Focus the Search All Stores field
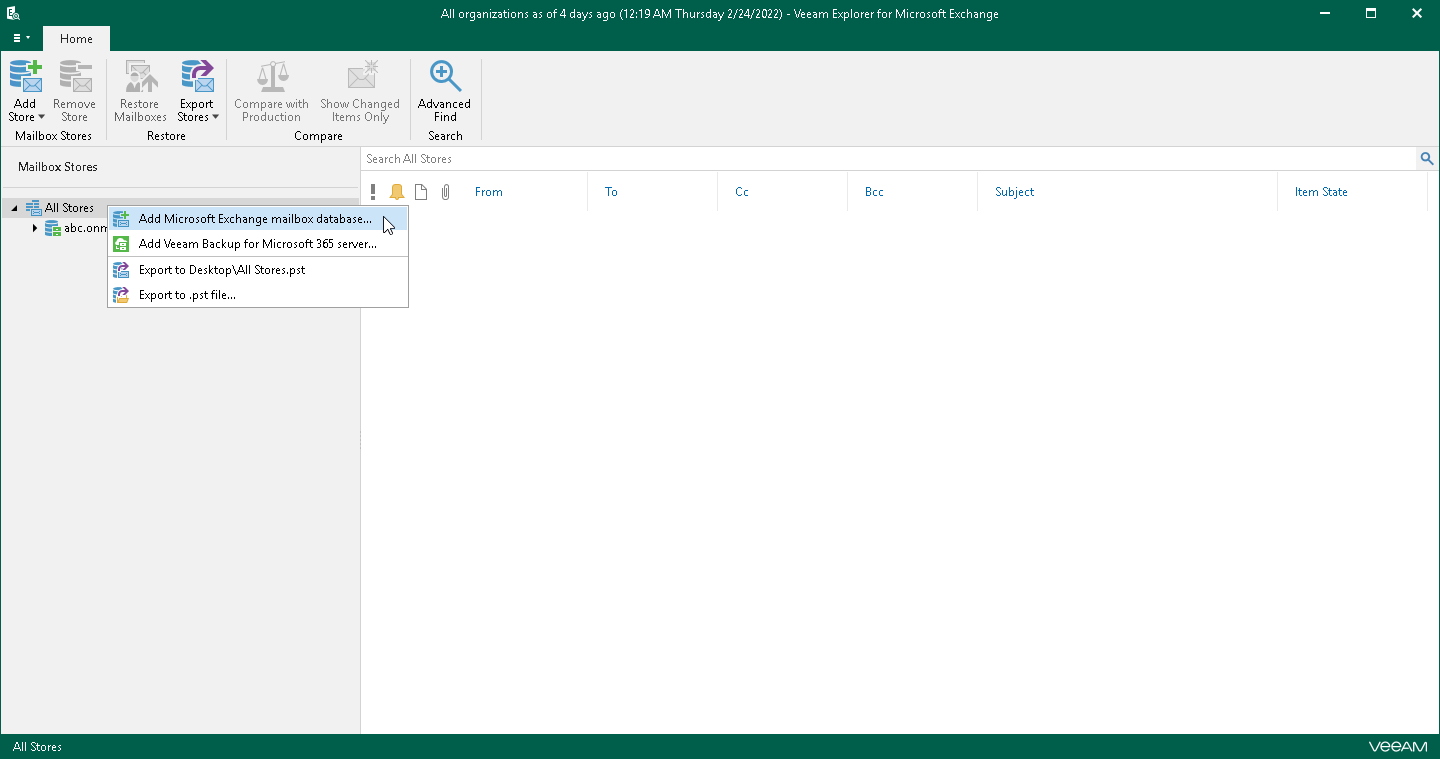This screenshot has height=759, width=1440. click(889, 159)
